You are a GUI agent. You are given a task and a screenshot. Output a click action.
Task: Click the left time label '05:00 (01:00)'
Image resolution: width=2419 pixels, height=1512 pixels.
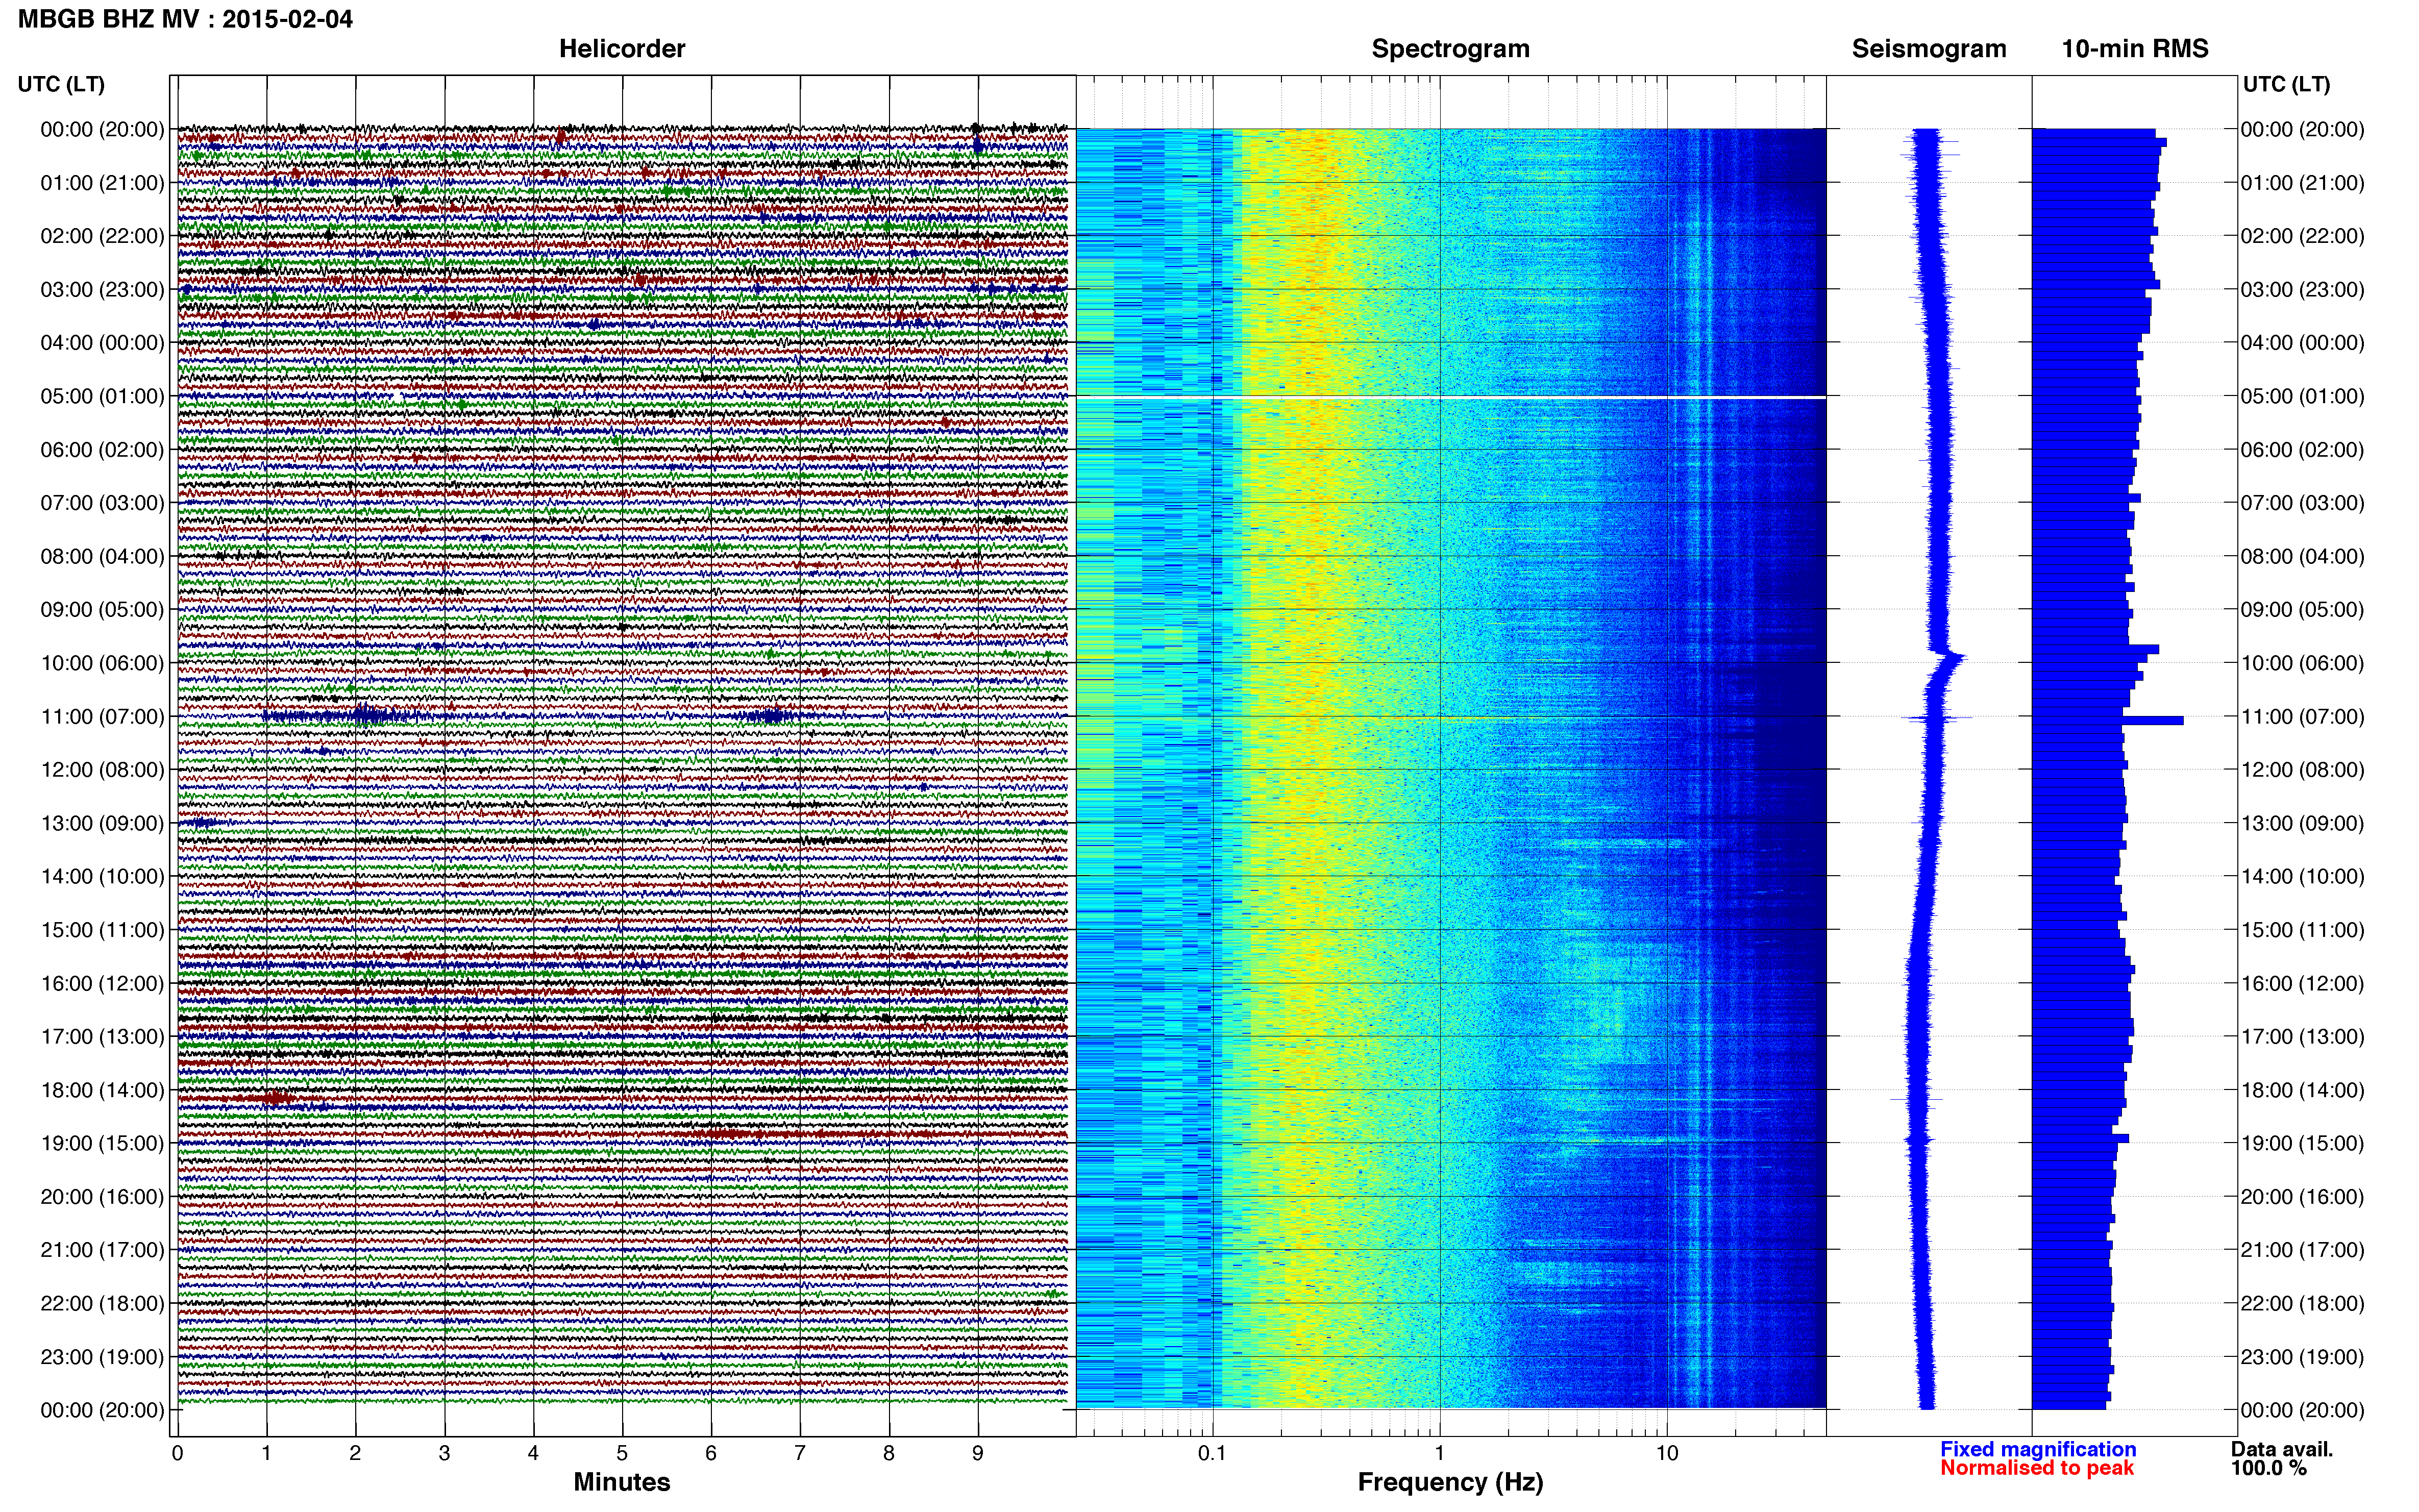102,396
